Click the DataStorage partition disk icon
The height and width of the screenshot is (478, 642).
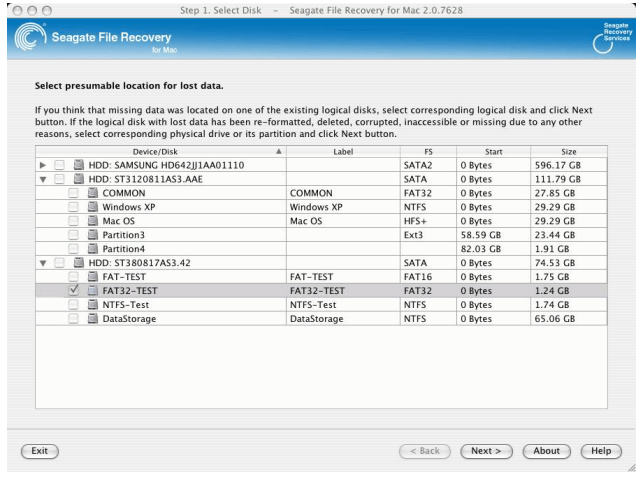click(93, 318)
